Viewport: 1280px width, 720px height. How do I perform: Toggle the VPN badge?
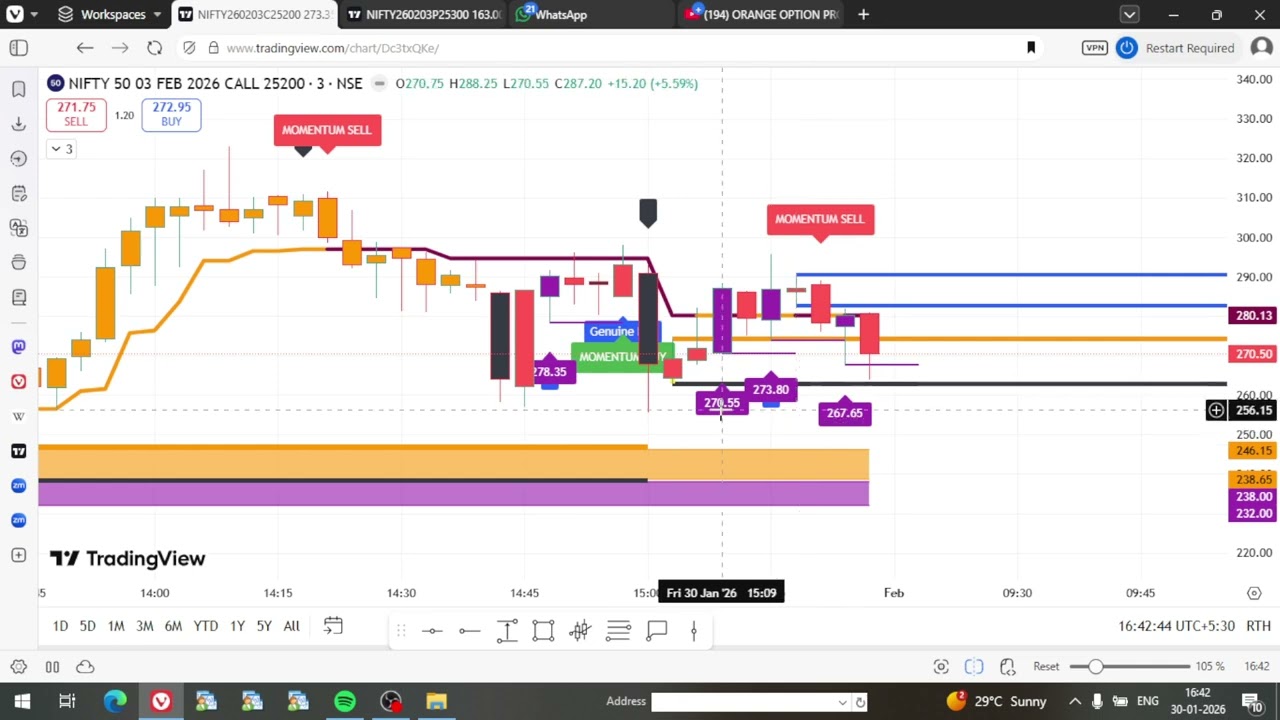pyautogui.click(x=1094, y=48)
